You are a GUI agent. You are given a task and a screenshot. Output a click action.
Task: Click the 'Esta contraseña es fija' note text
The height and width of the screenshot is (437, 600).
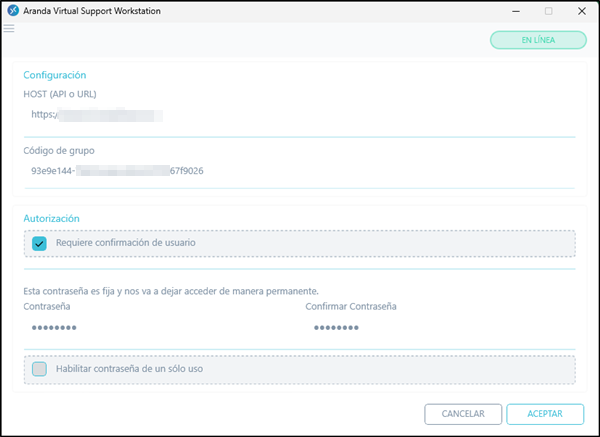[171, 292]
